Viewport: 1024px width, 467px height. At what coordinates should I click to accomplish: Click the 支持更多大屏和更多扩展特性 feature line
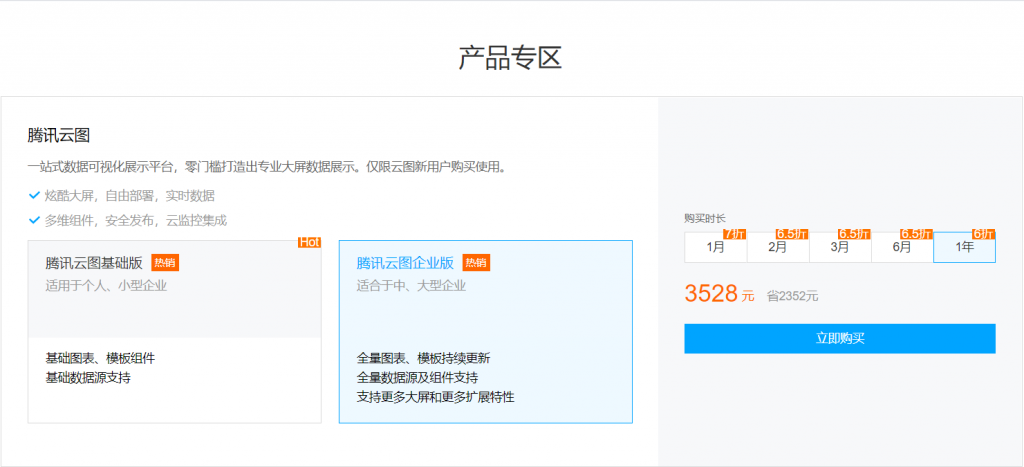tap(436, 396)
